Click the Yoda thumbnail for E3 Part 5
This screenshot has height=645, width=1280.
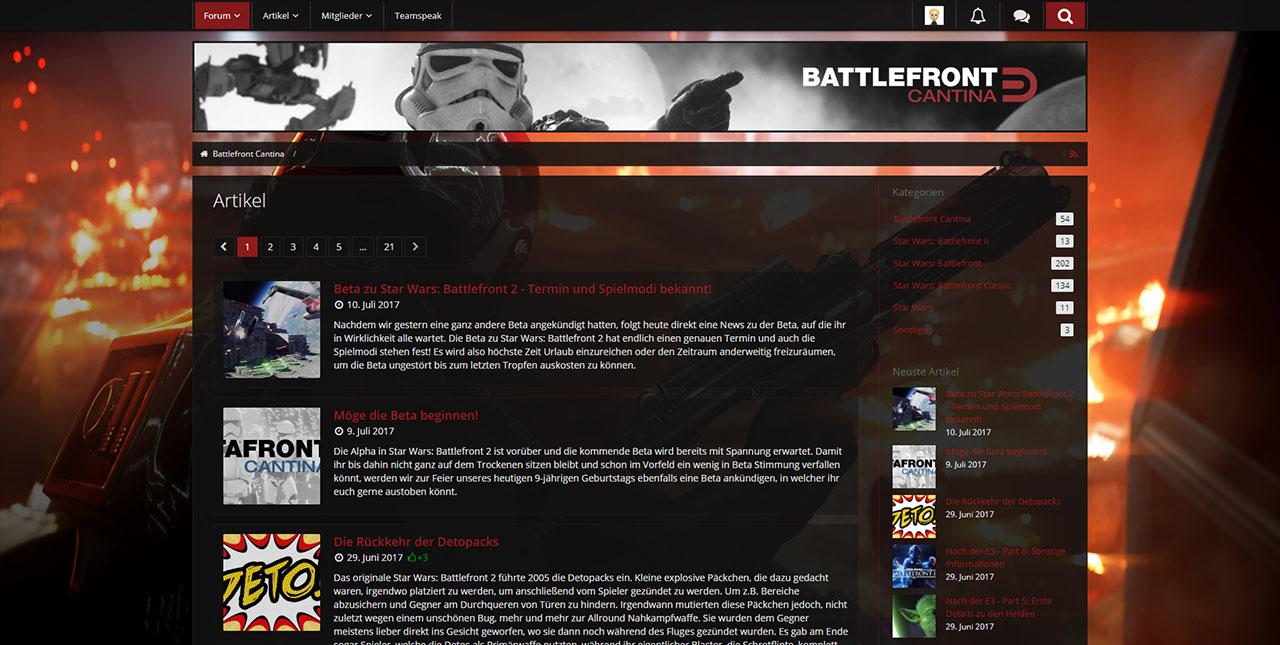click(914, 617)
